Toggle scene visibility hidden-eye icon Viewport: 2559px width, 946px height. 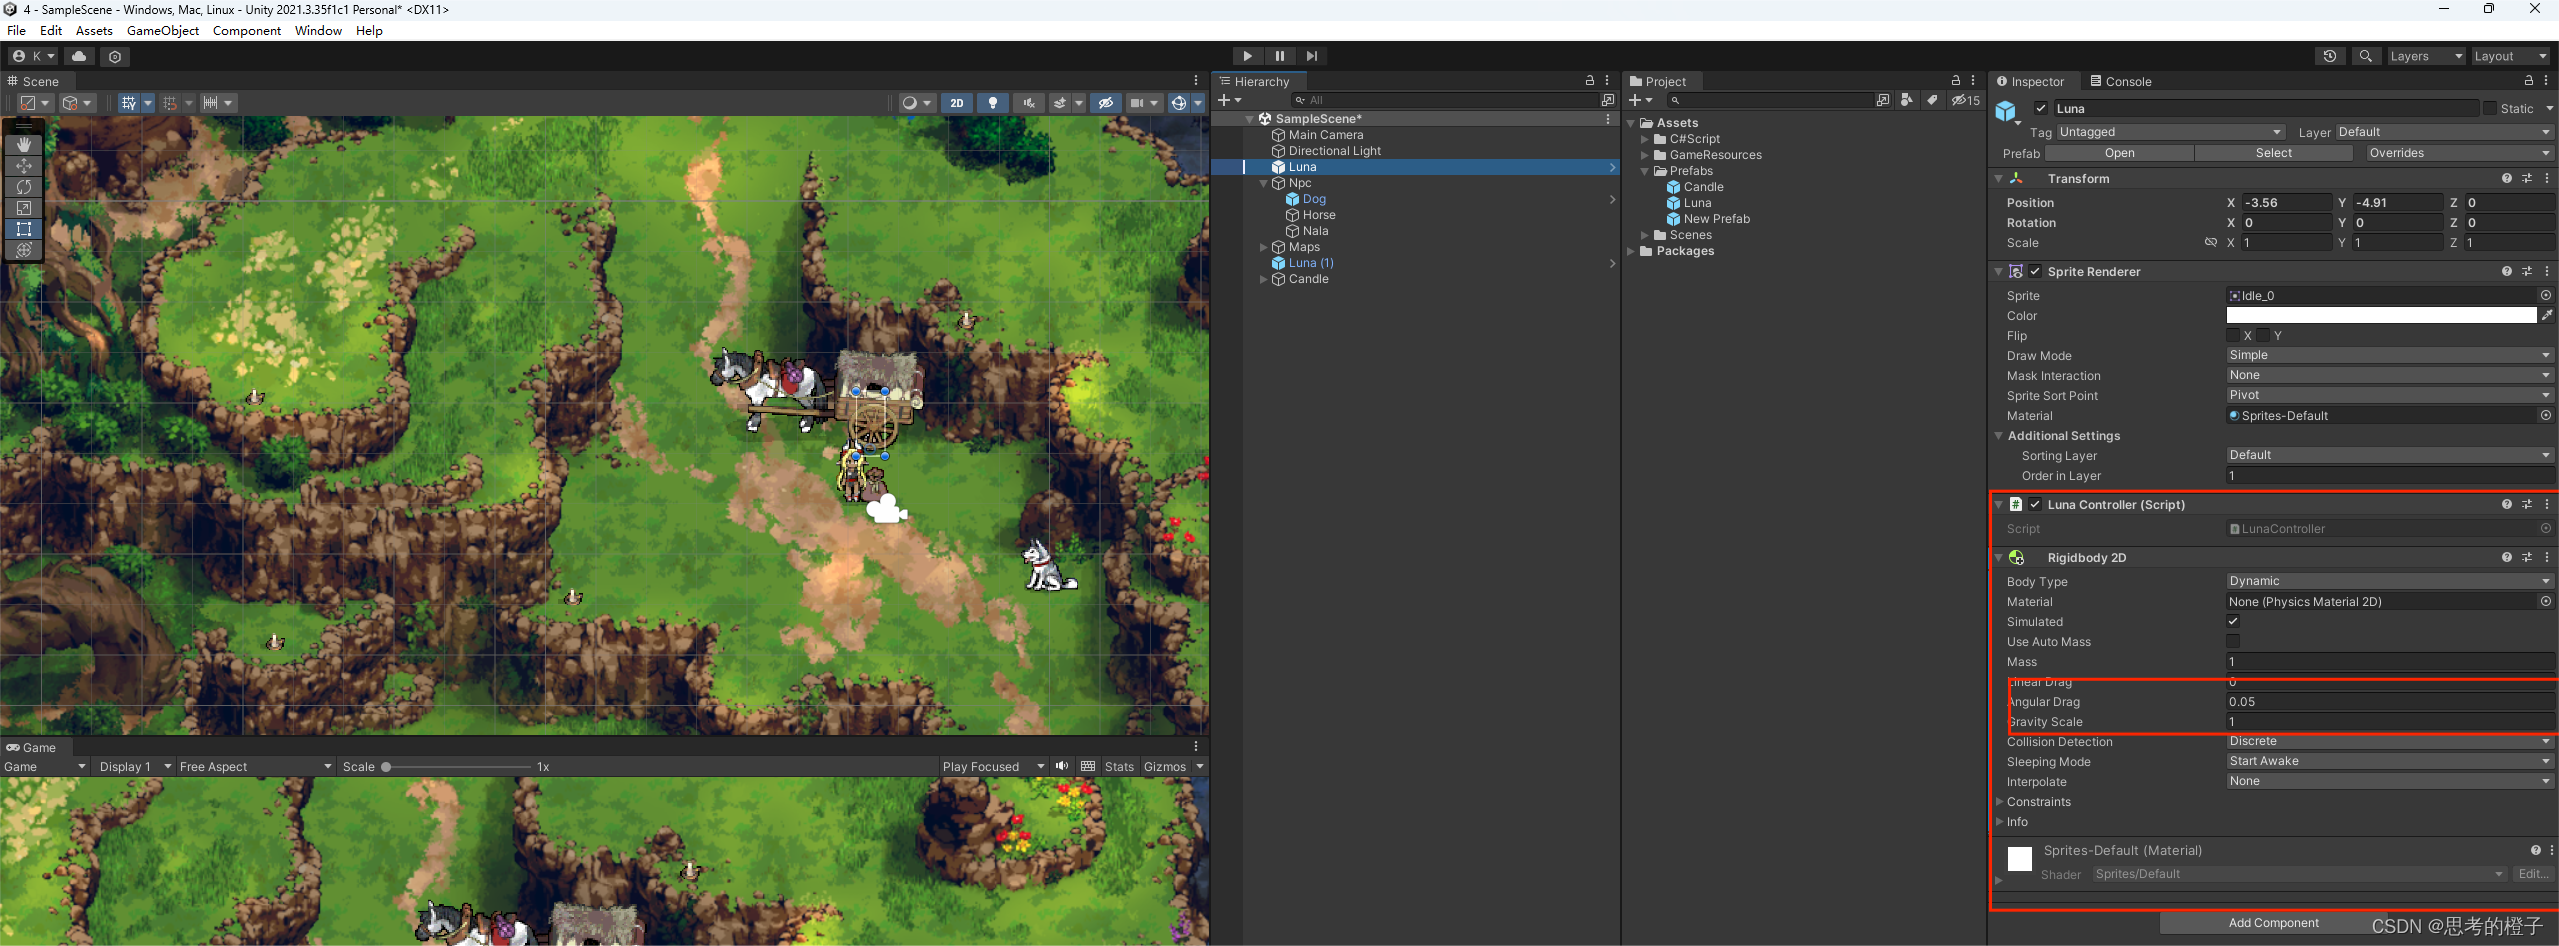click(1105, 103)
